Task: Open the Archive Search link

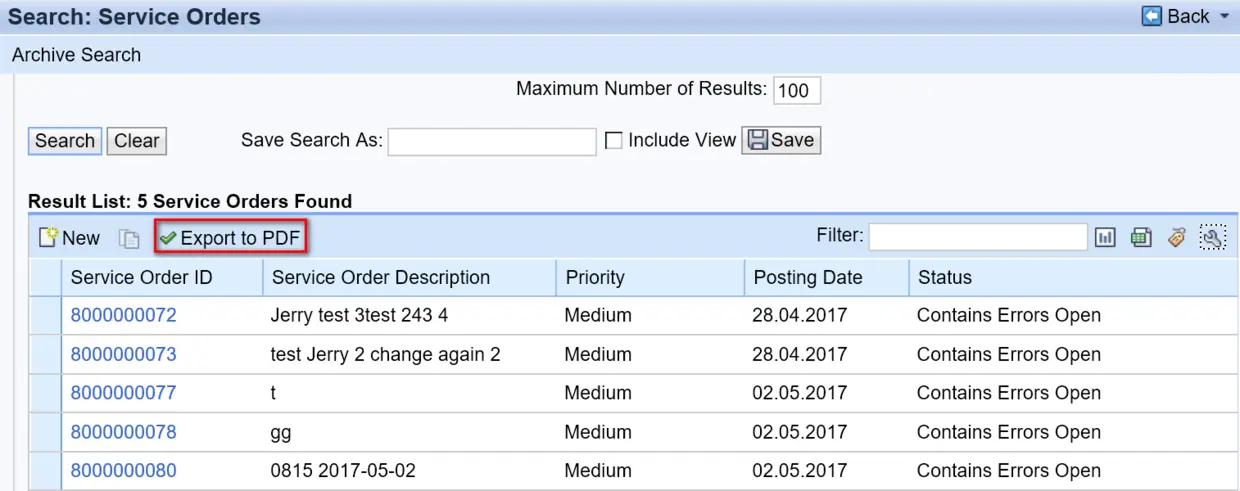Action: click(76, 55)
